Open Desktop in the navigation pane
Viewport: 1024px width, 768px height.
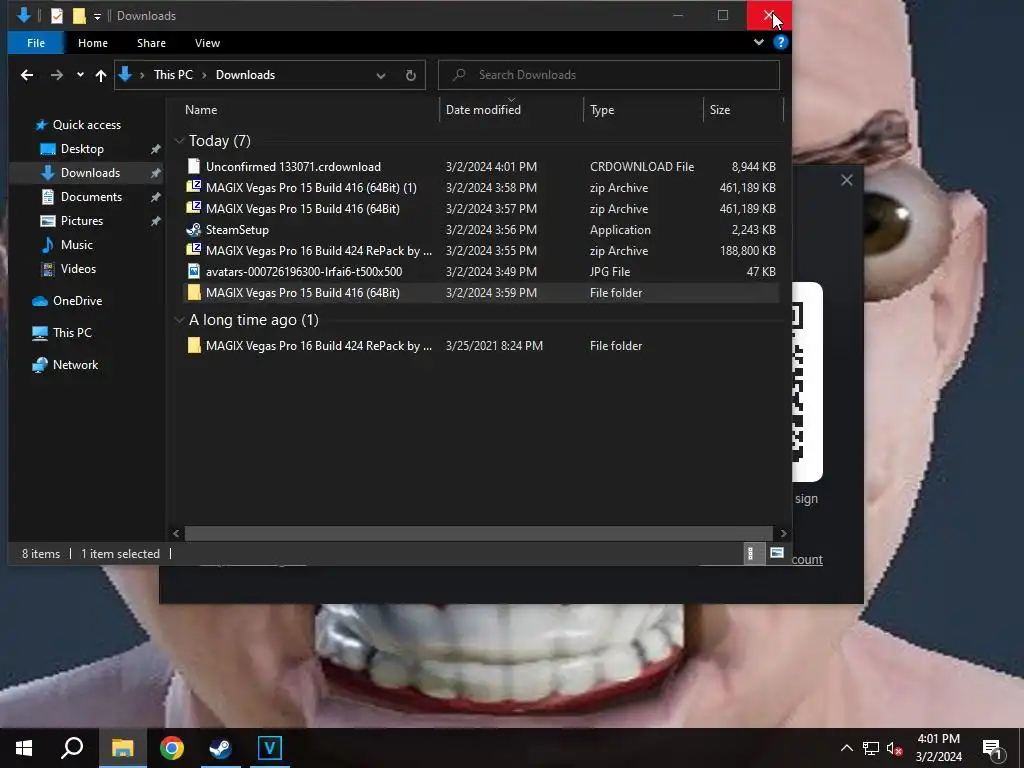click(x=82, y=149)
